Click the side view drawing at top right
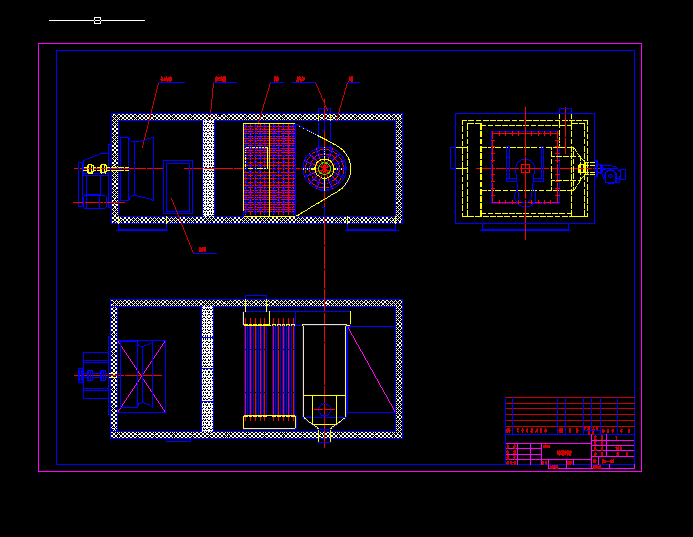Screen dimensions: 693x537 (x=538, y=172)
